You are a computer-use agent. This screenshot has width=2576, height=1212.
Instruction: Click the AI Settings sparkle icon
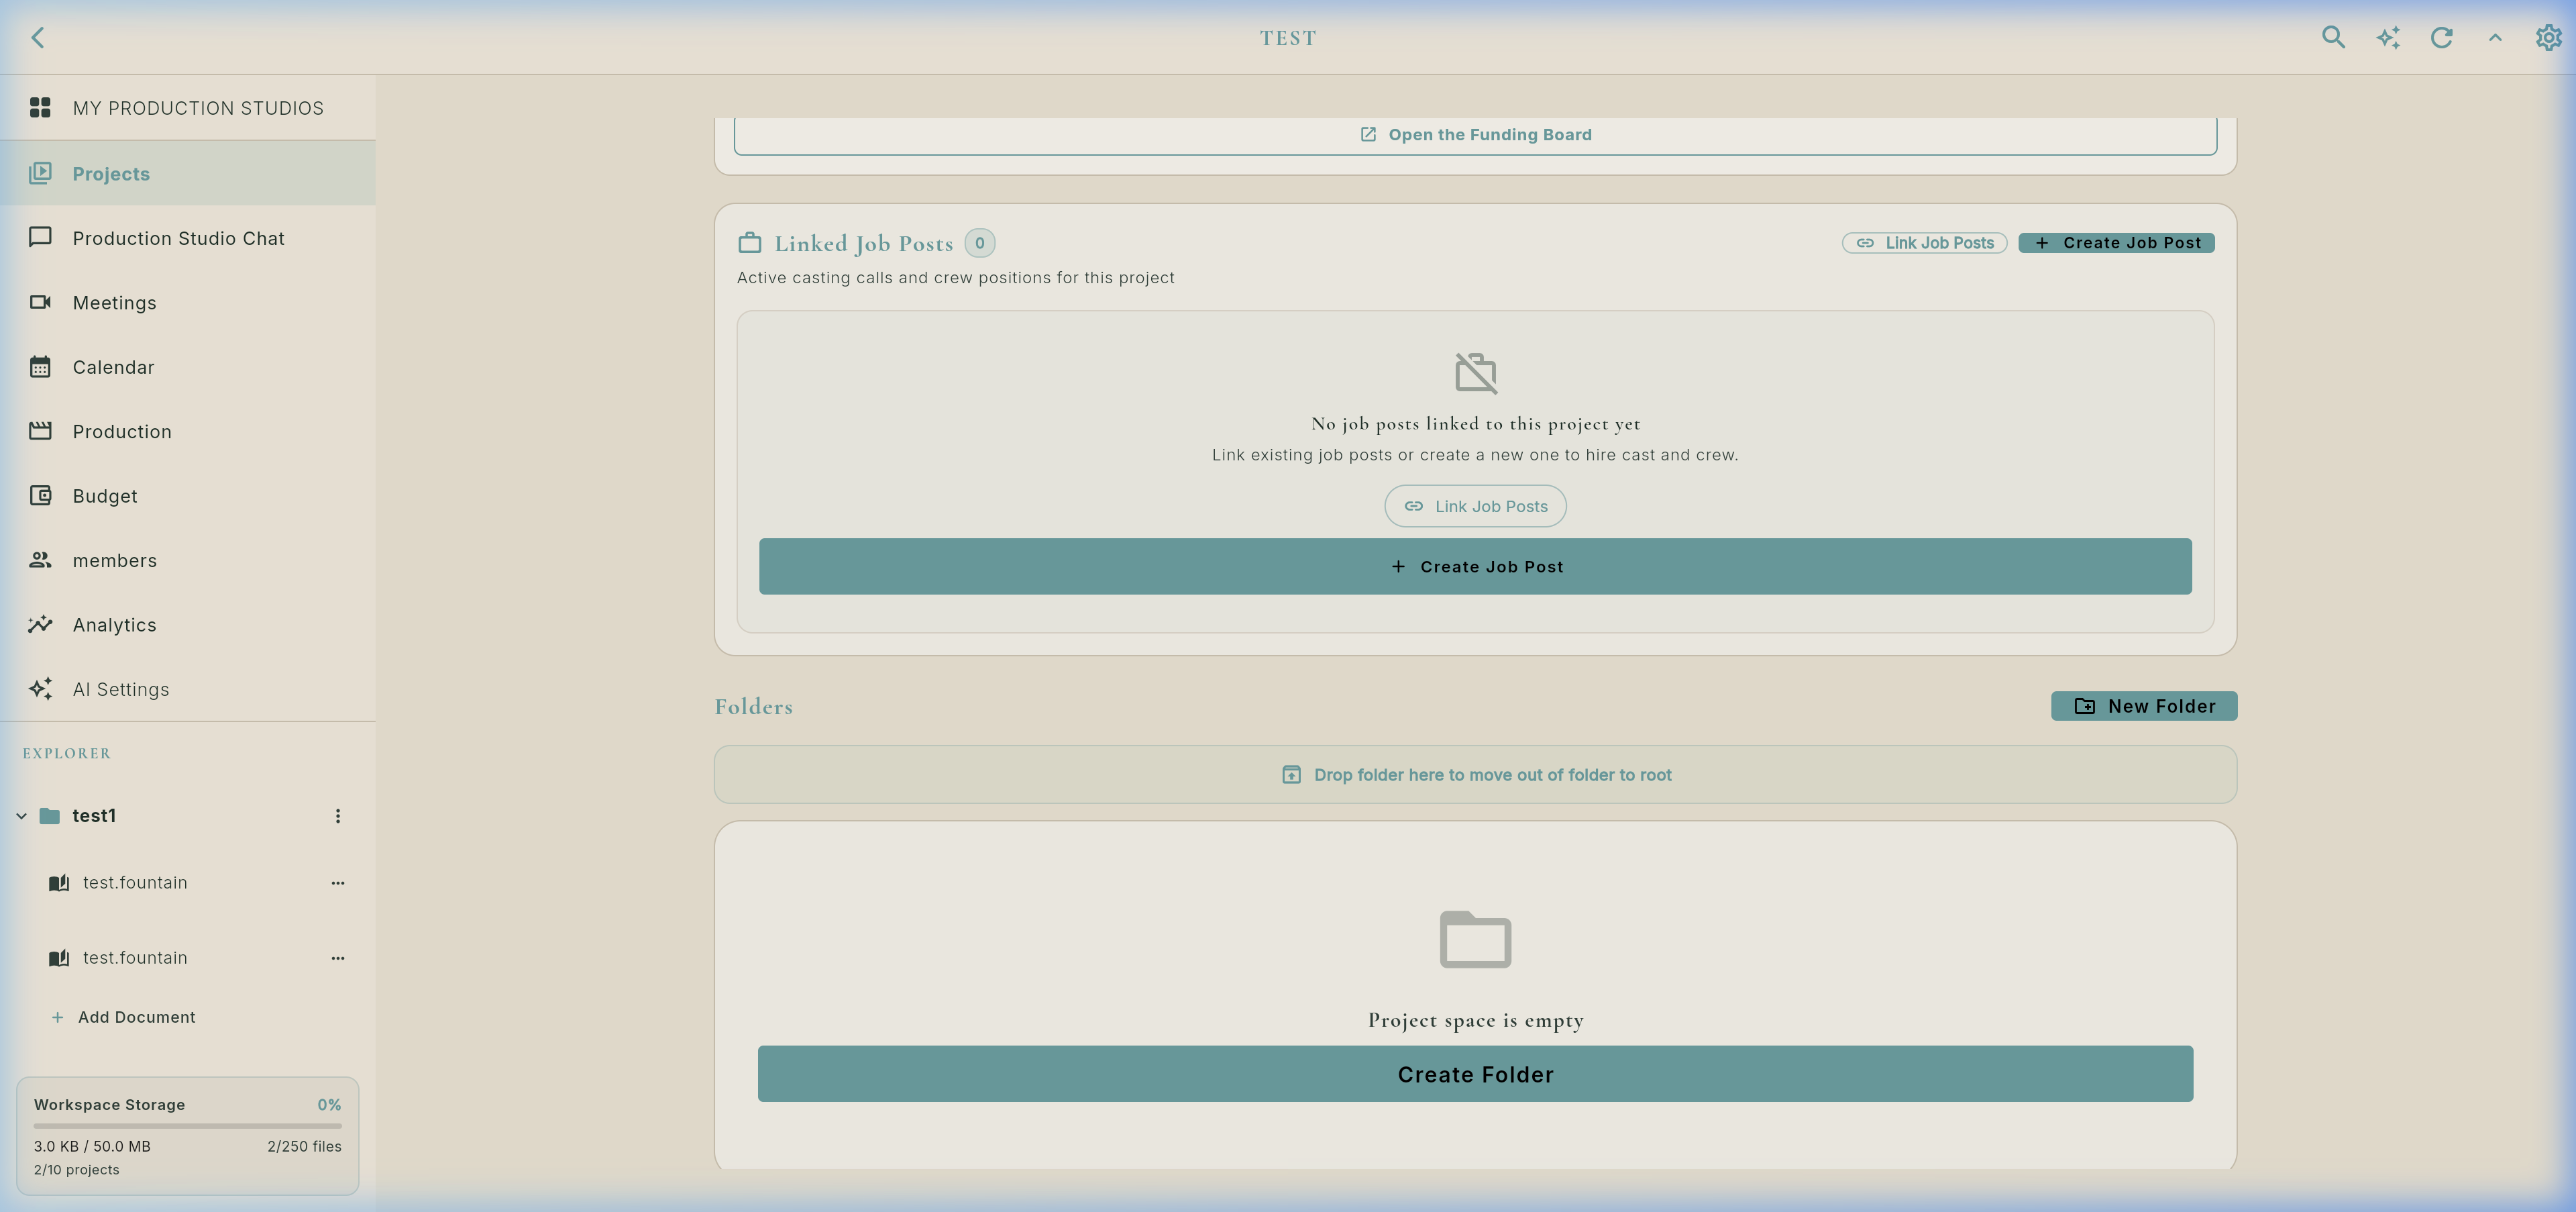40,689
